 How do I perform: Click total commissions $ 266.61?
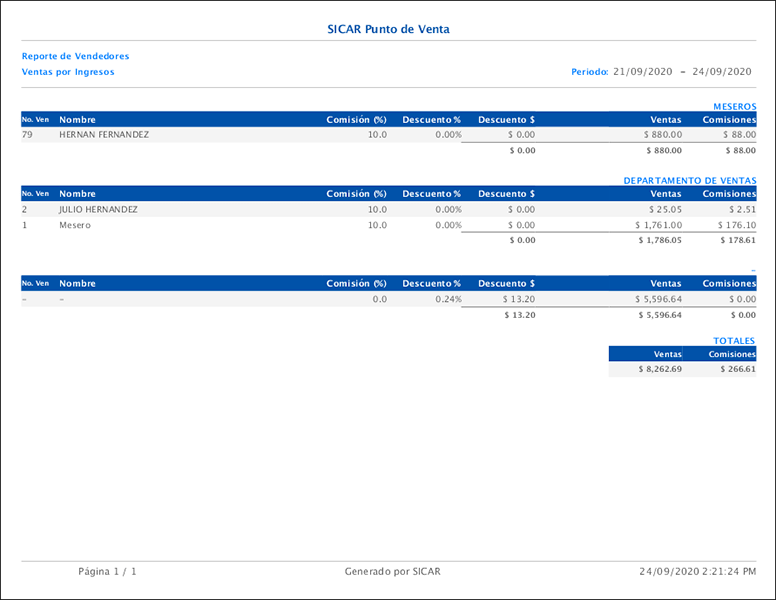click(738, 369)
